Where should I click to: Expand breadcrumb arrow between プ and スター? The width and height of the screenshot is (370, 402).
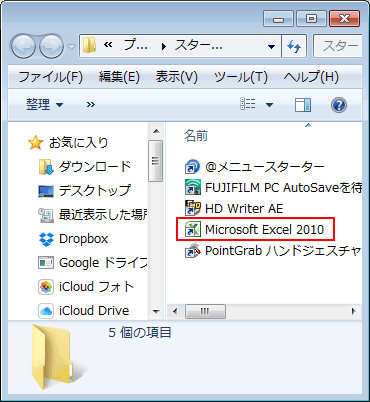point(163,46)
